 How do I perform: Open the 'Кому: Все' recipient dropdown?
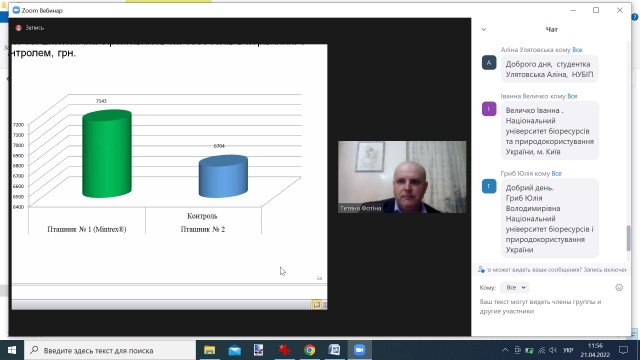tap(515, 287)
